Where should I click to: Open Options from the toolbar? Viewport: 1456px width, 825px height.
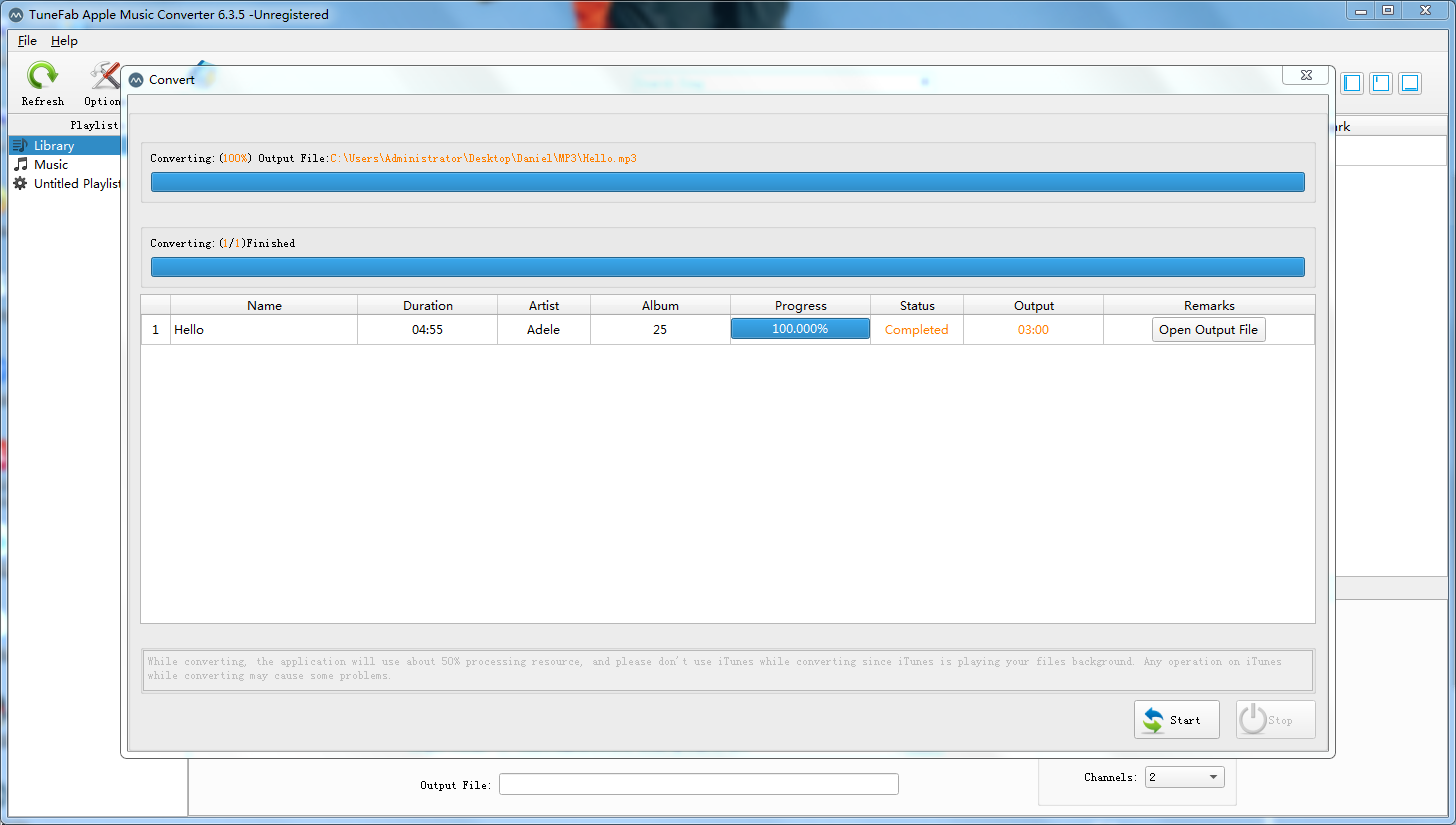click(102, 83)
